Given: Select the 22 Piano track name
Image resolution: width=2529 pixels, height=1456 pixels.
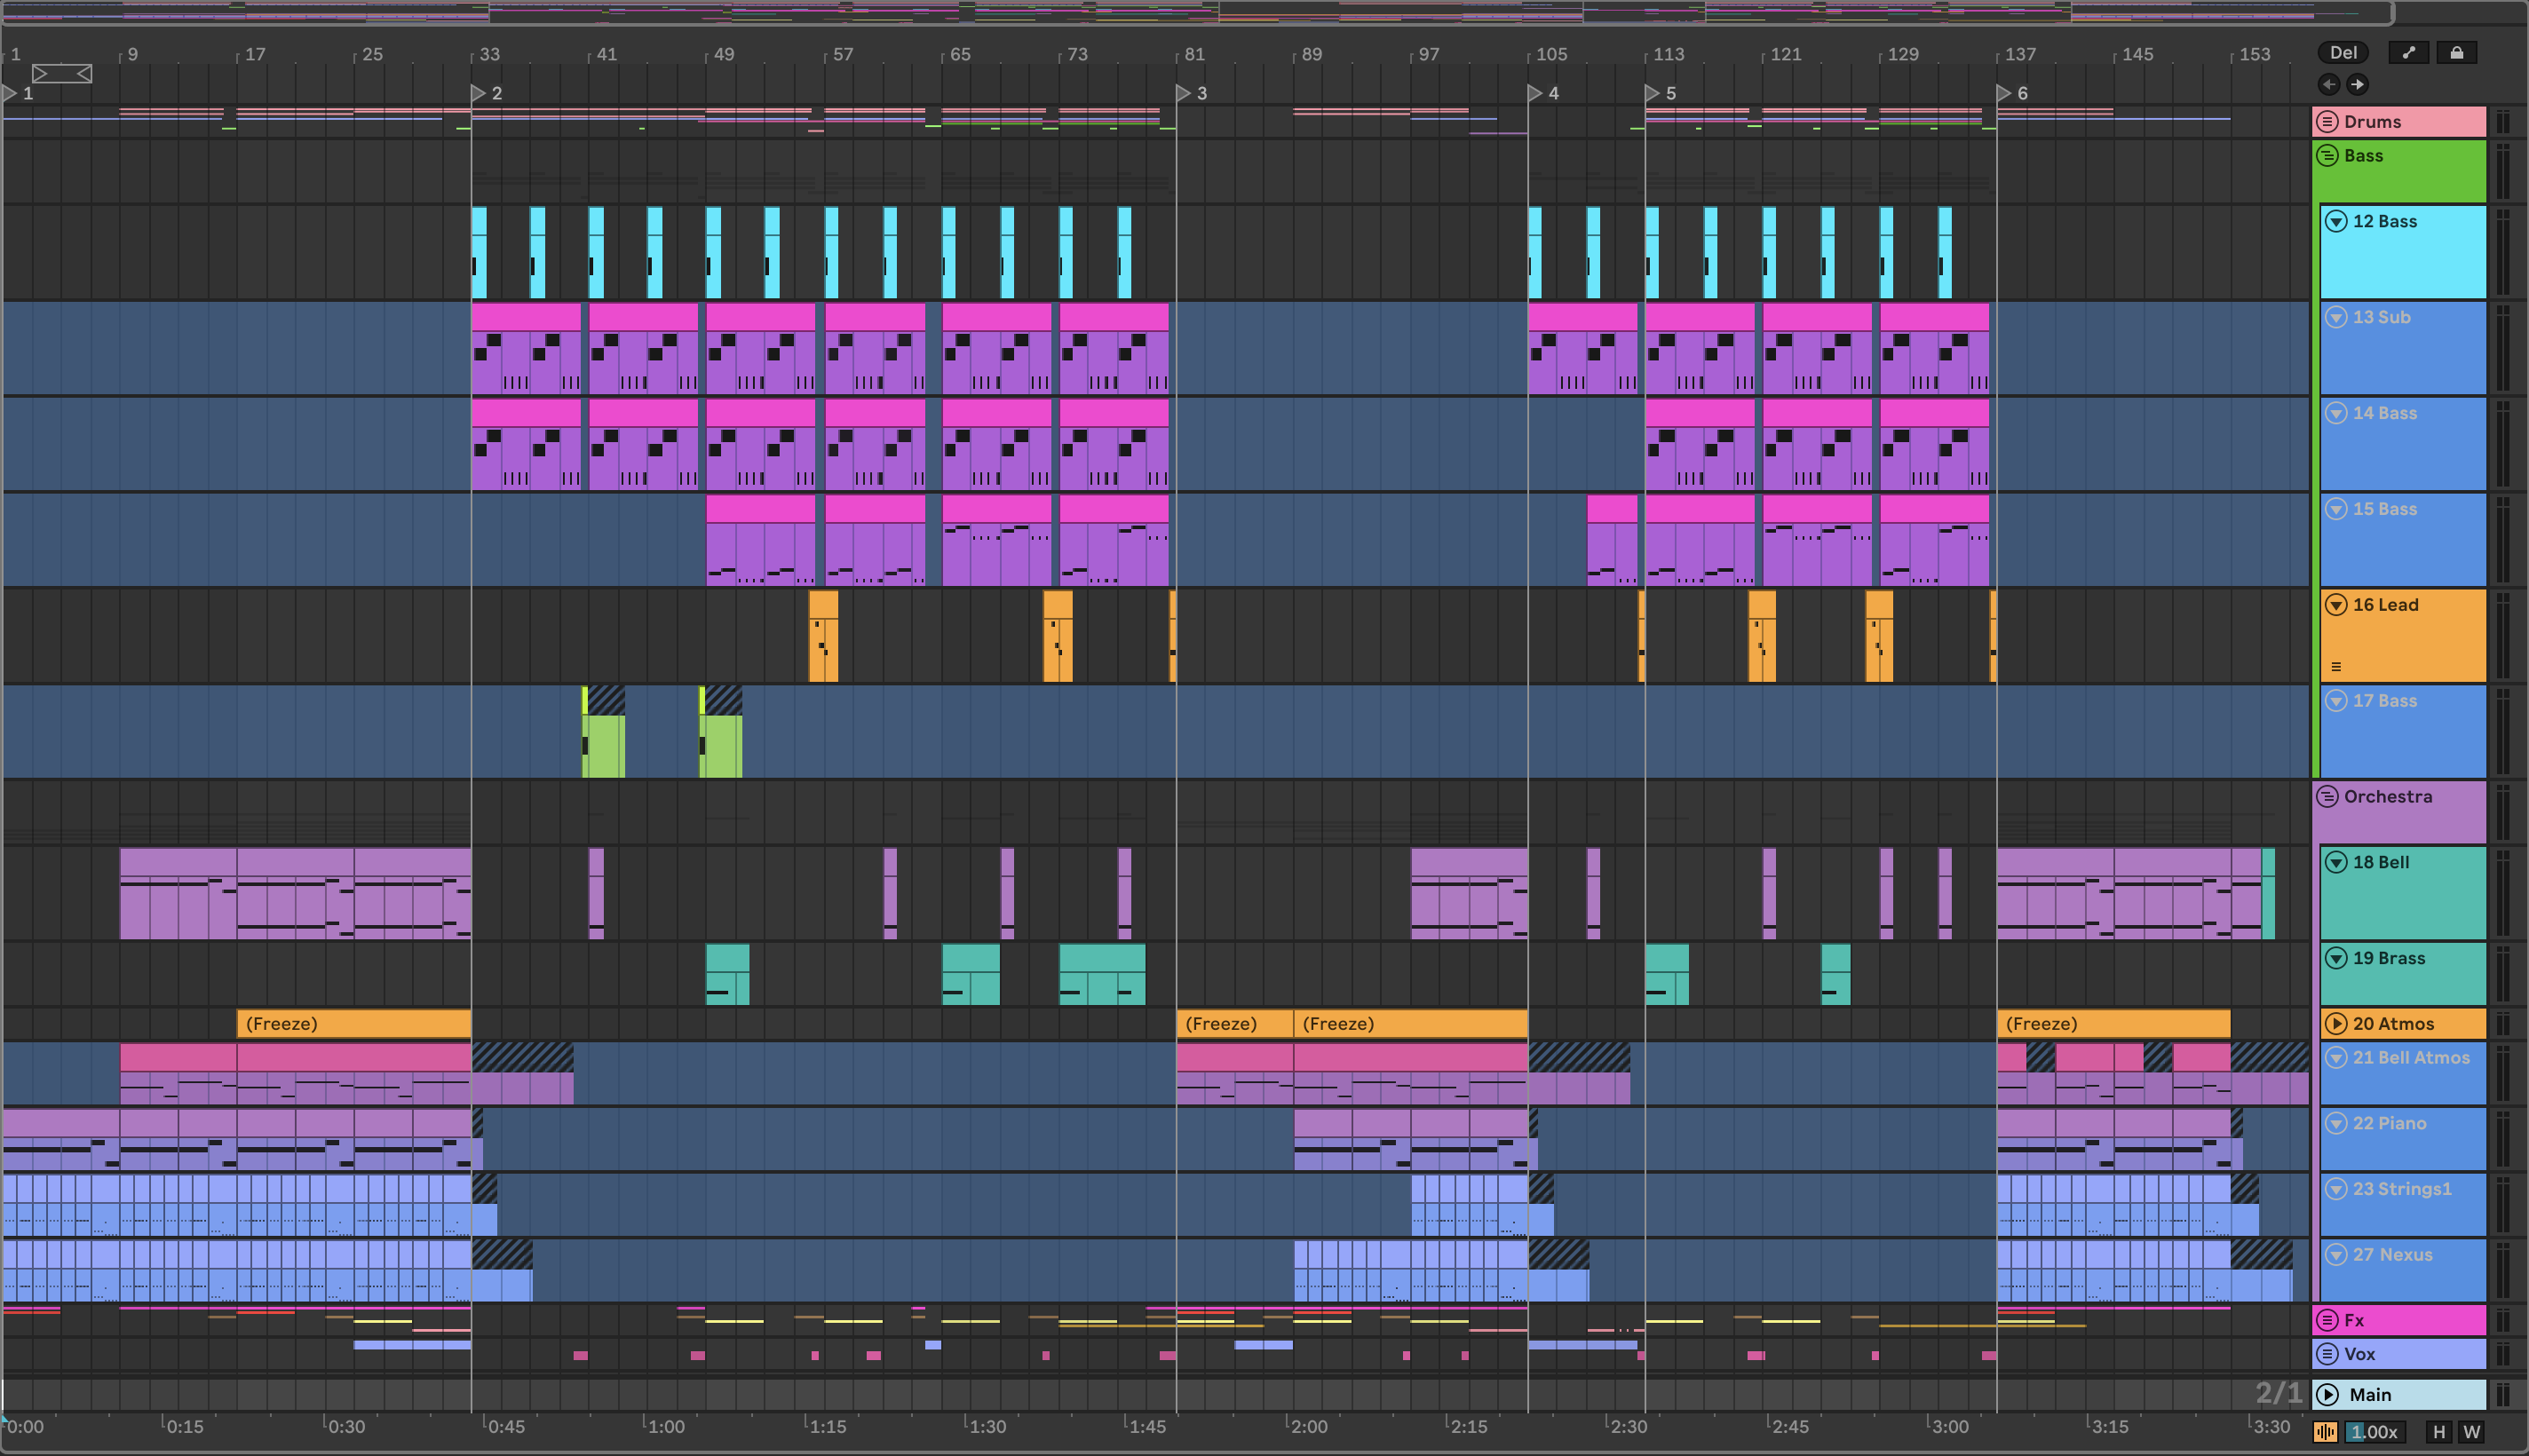Looking at the screenshot, I should (2389, 1124).
